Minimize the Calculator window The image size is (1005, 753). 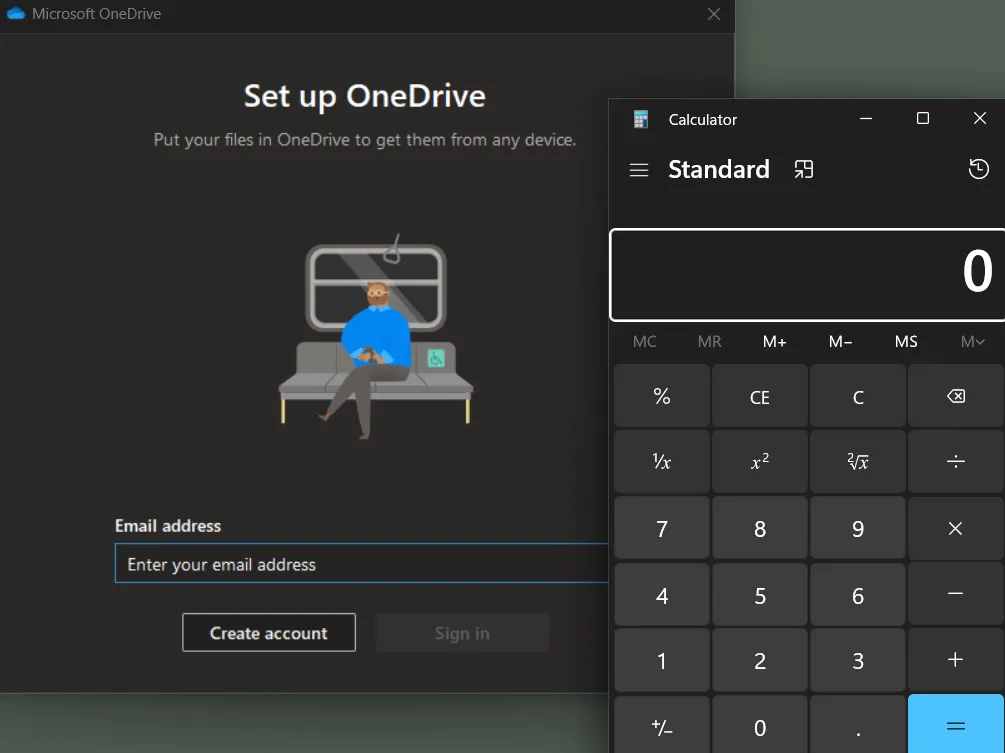coord(865,119)
